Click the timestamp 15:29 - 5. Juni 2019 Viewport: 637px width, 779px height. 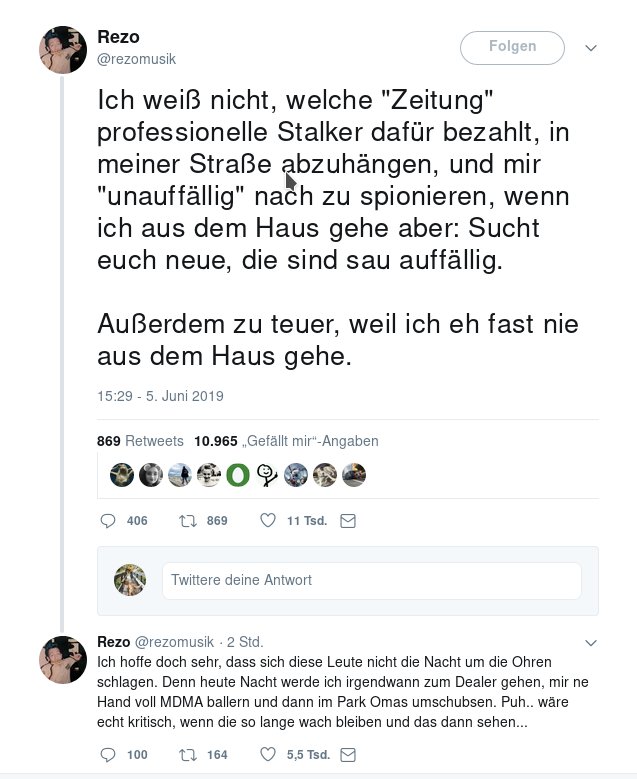160,396
